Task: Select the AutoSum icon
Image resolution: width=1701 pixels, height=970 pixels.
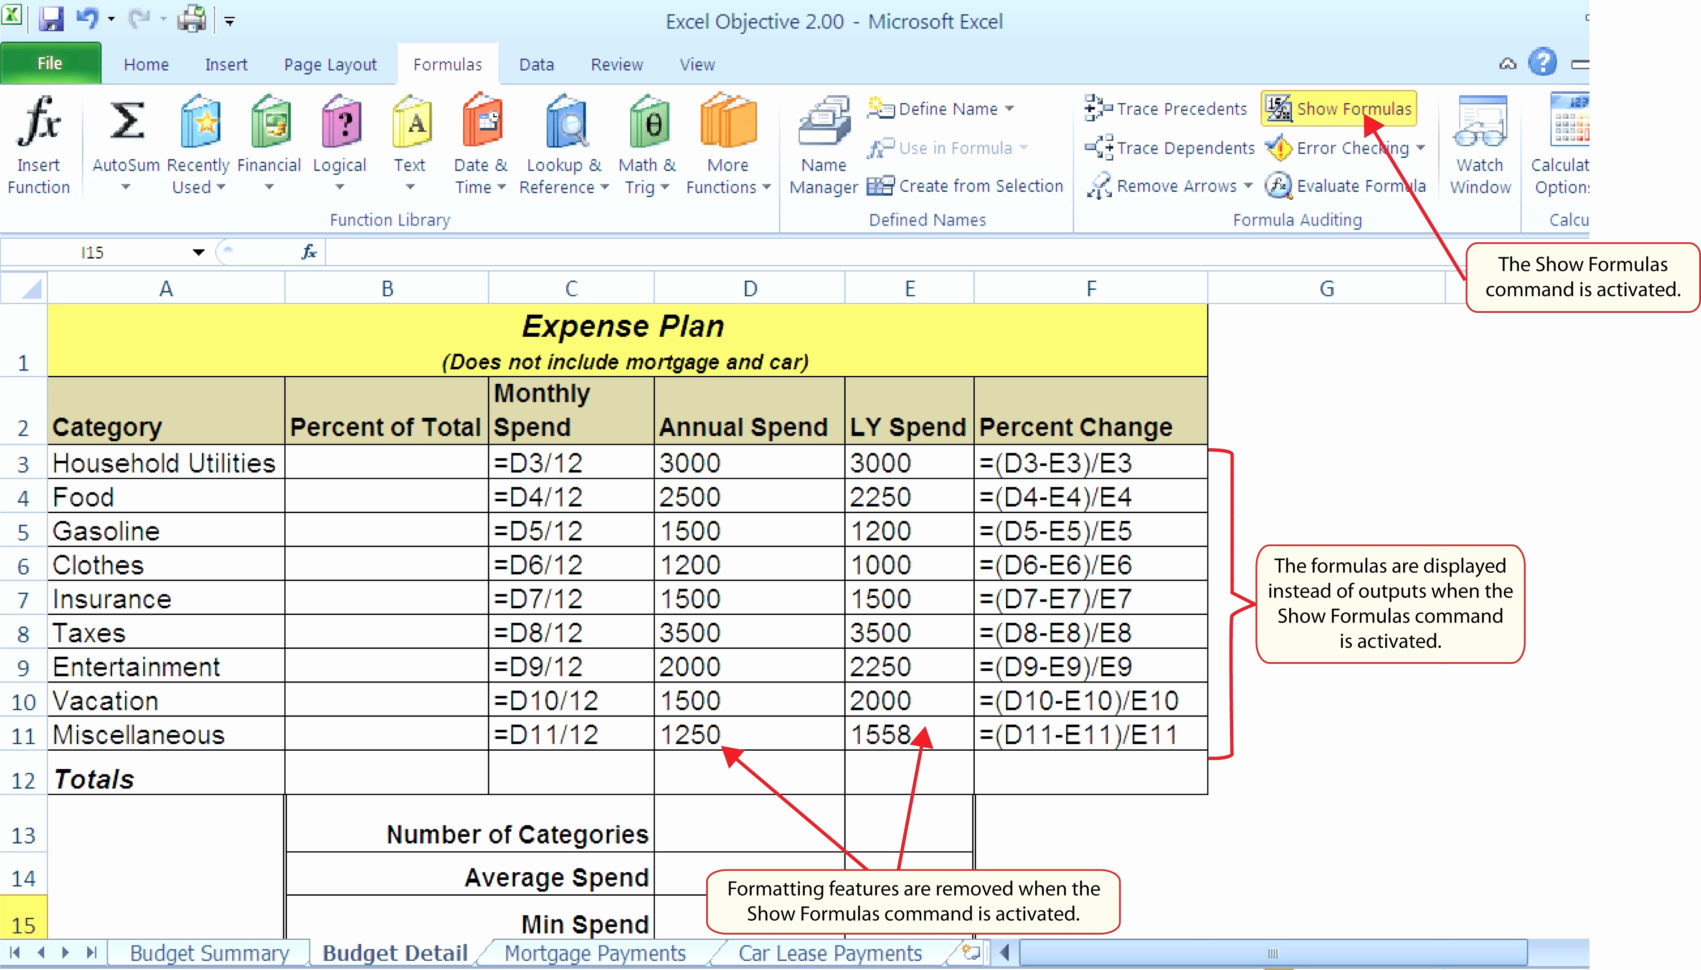Action: pyautogui.click(x=125, y=125)
